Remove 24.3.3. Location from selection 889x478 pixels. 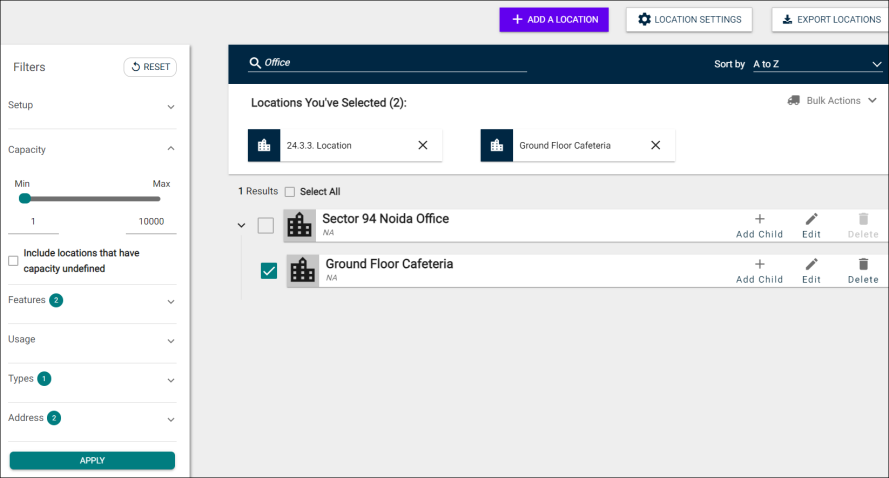[423, 145]
